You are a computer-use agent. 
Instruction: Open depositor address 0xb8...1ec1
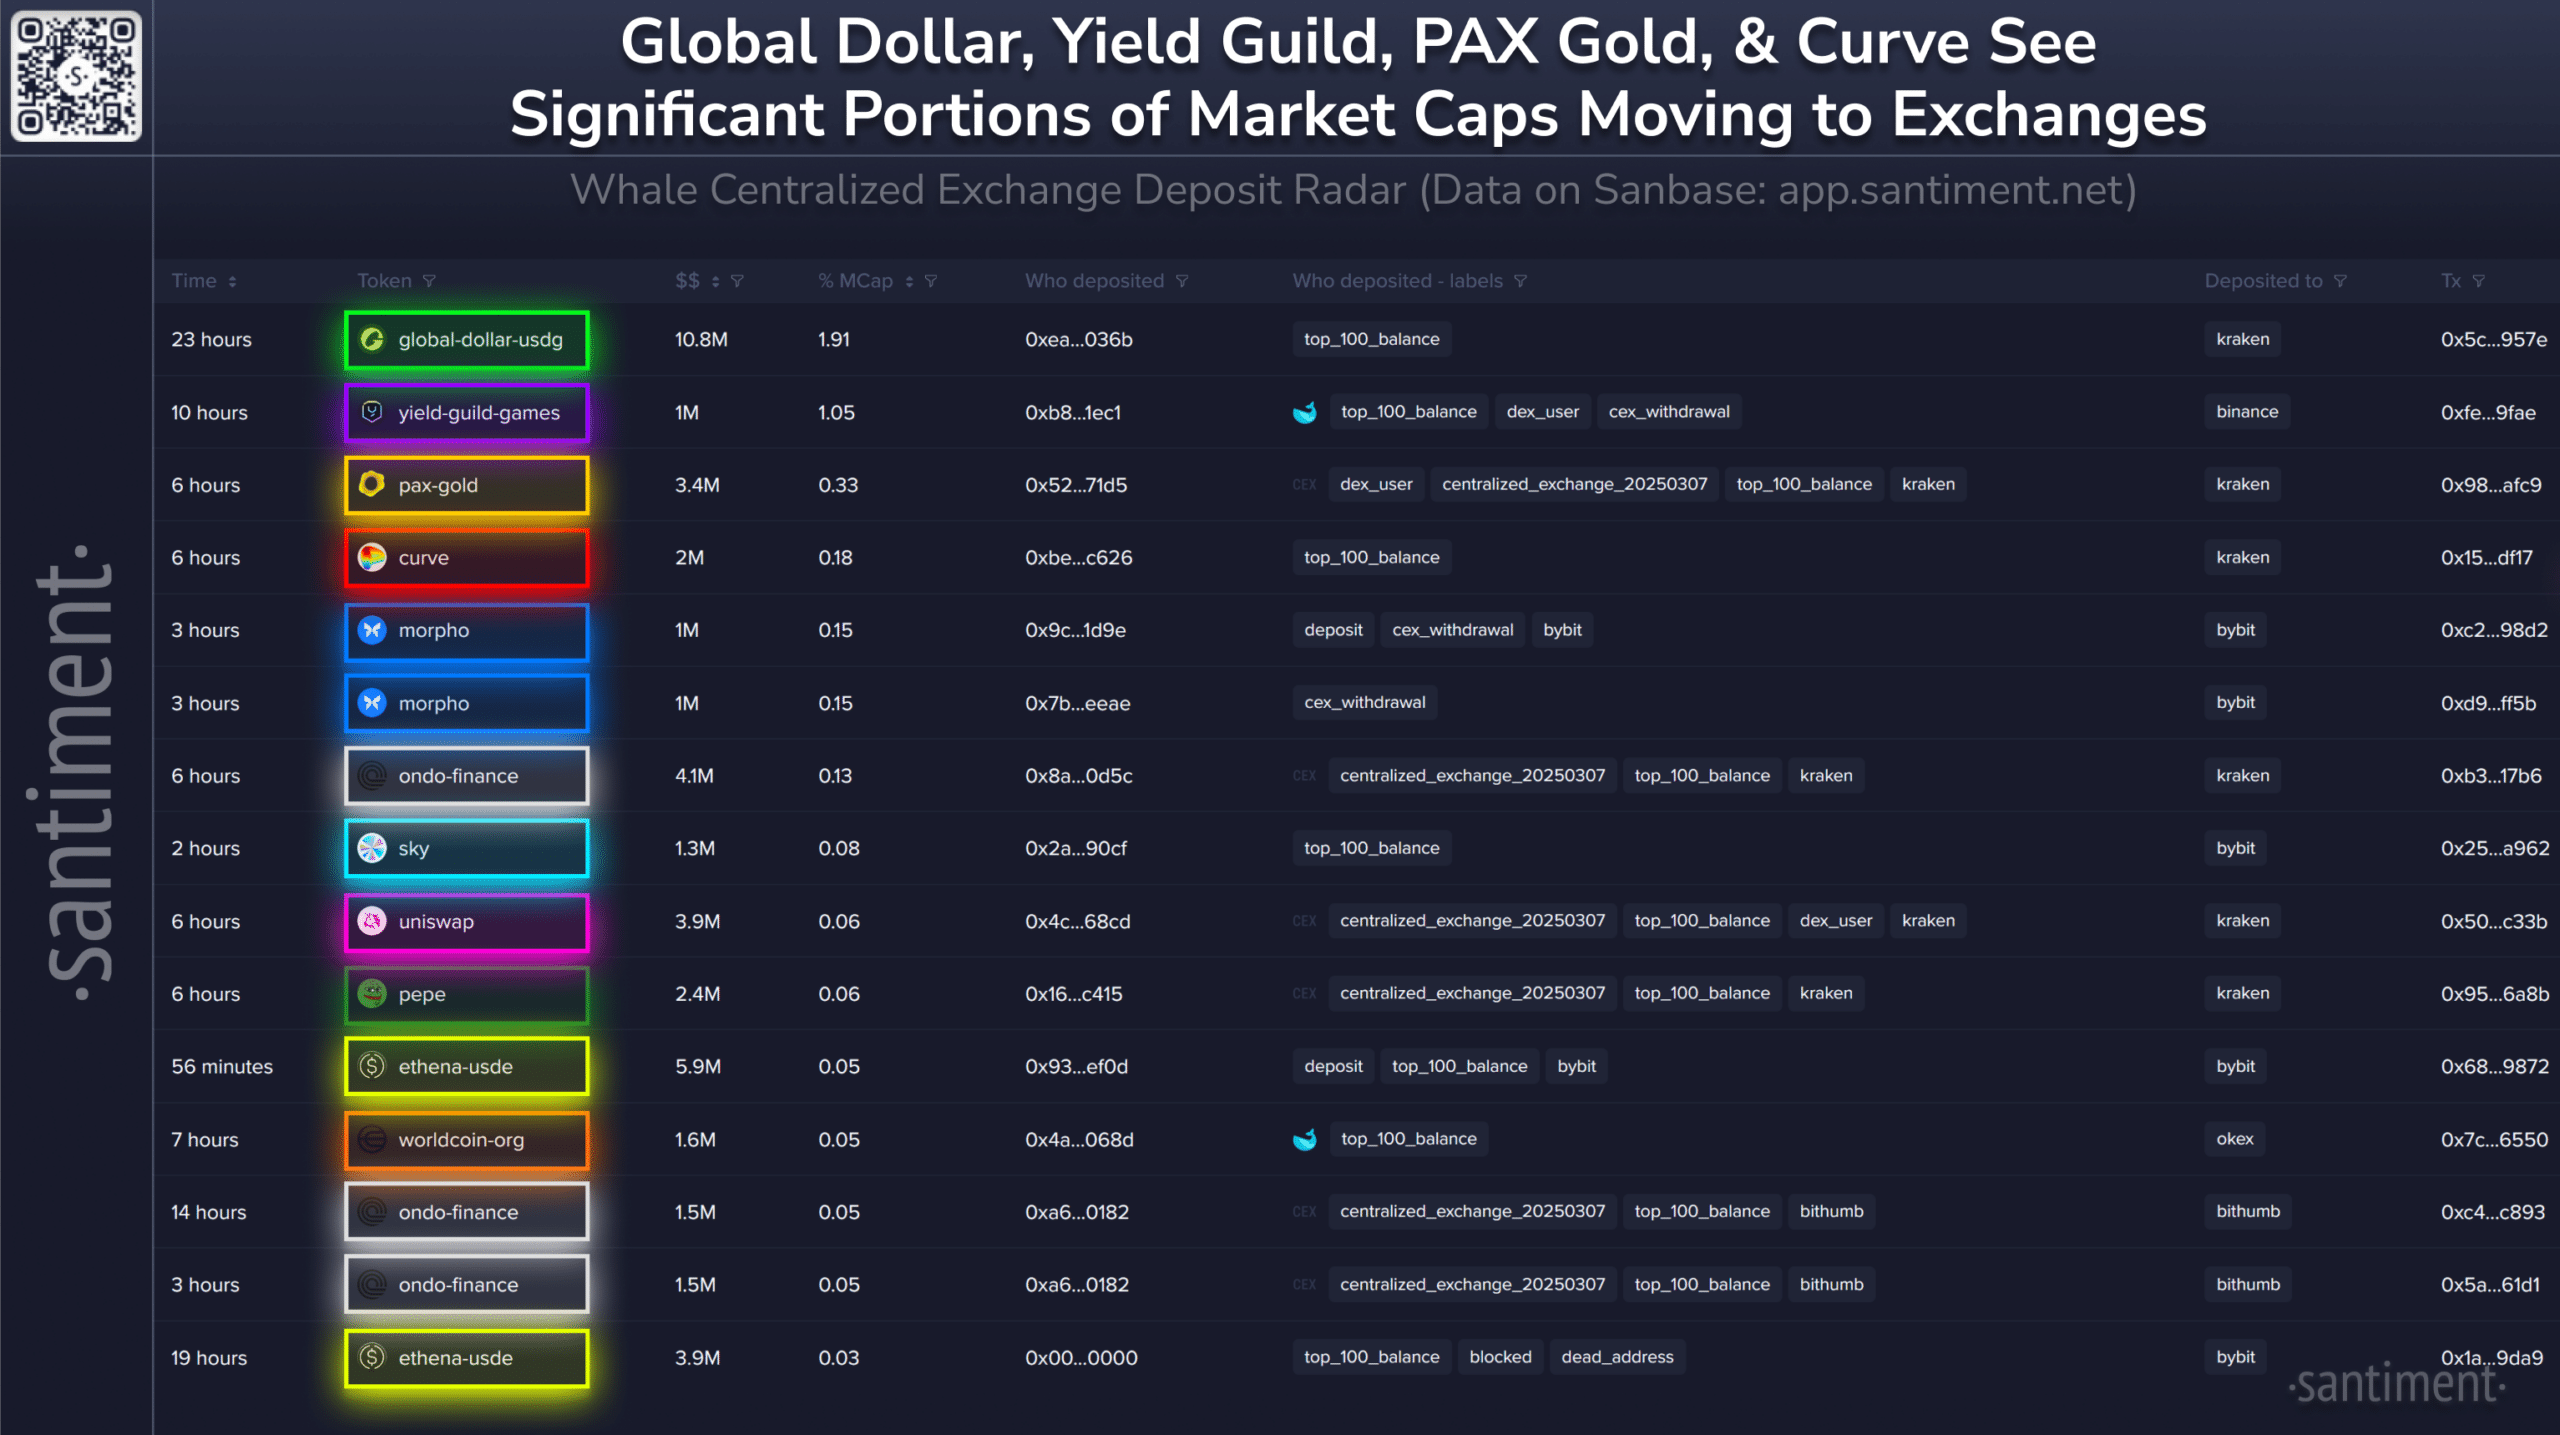(1072, 412)
